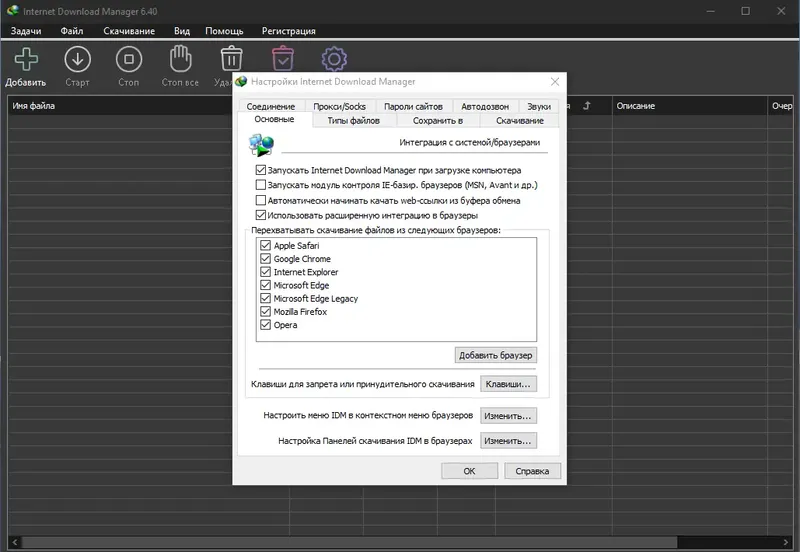Uncheck the Apple Safari browser checkbox

265,245
